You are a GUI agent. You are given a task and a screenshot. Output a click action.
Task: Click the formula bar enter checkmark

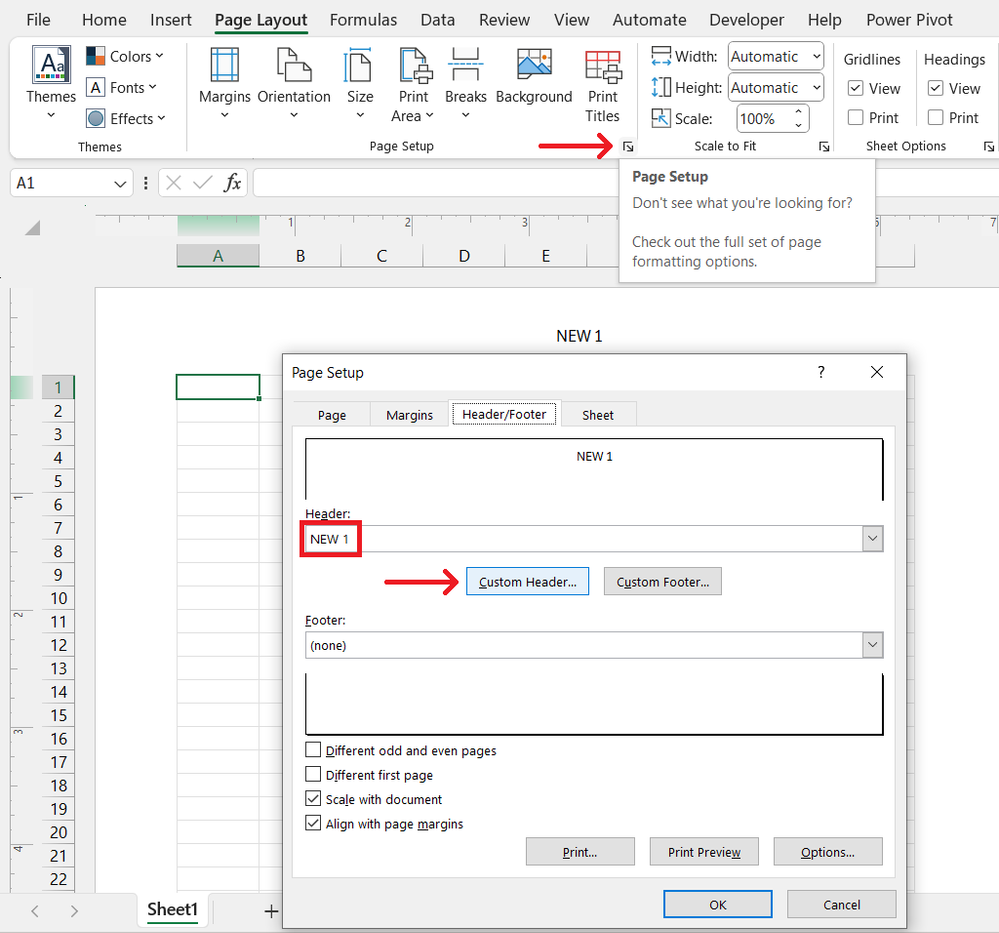203,184
